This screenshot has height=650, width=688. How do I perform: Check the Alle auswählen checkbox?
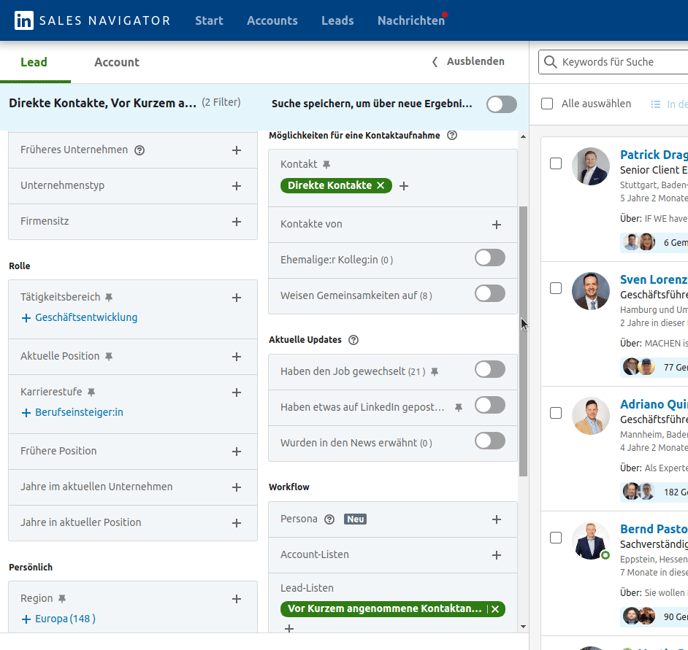pyautogui.click(x=547, y=104)
